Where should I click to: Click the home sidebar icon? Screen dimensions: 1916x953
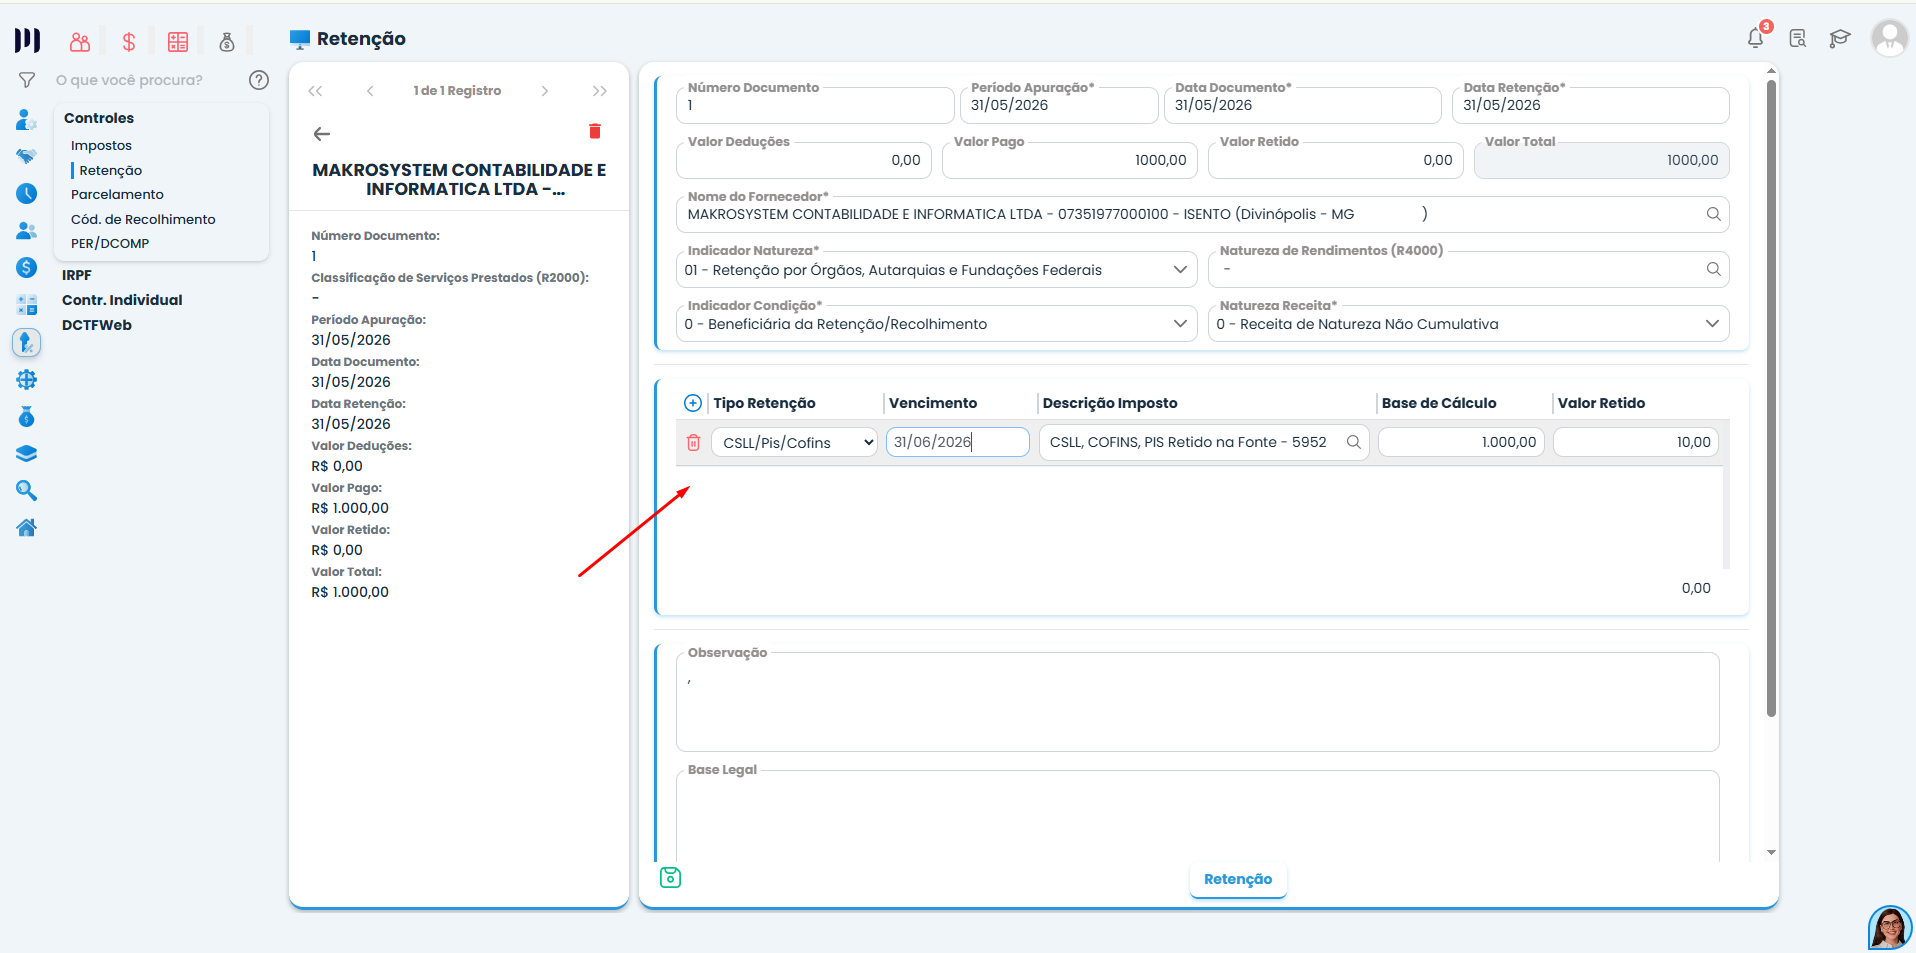(x=27, y=527)
